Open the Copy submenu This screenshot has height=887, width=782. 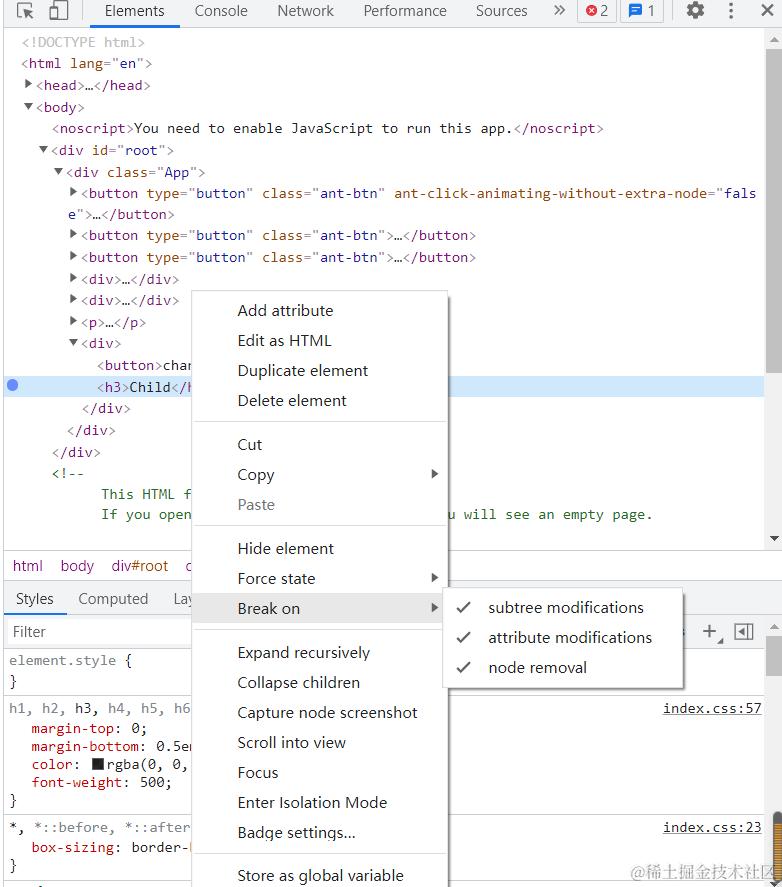[320, 475]
